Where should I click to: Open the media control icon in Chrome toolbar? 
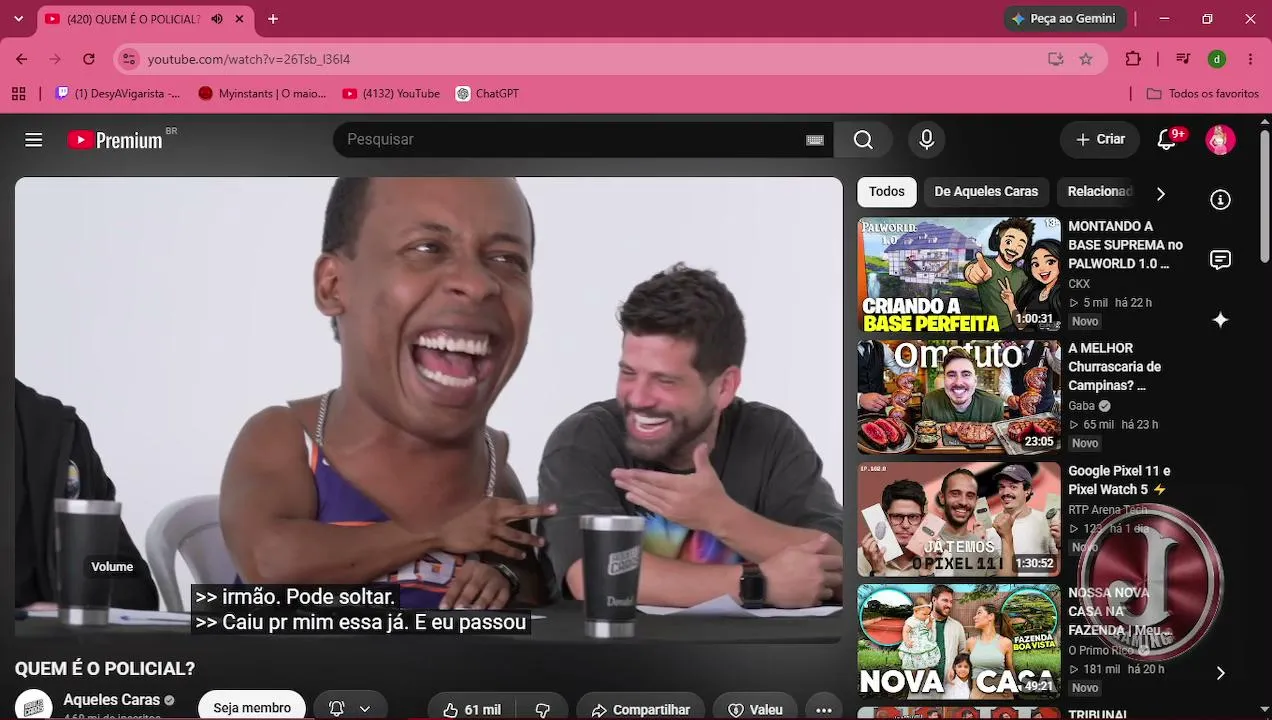(x=1183, y=59)
